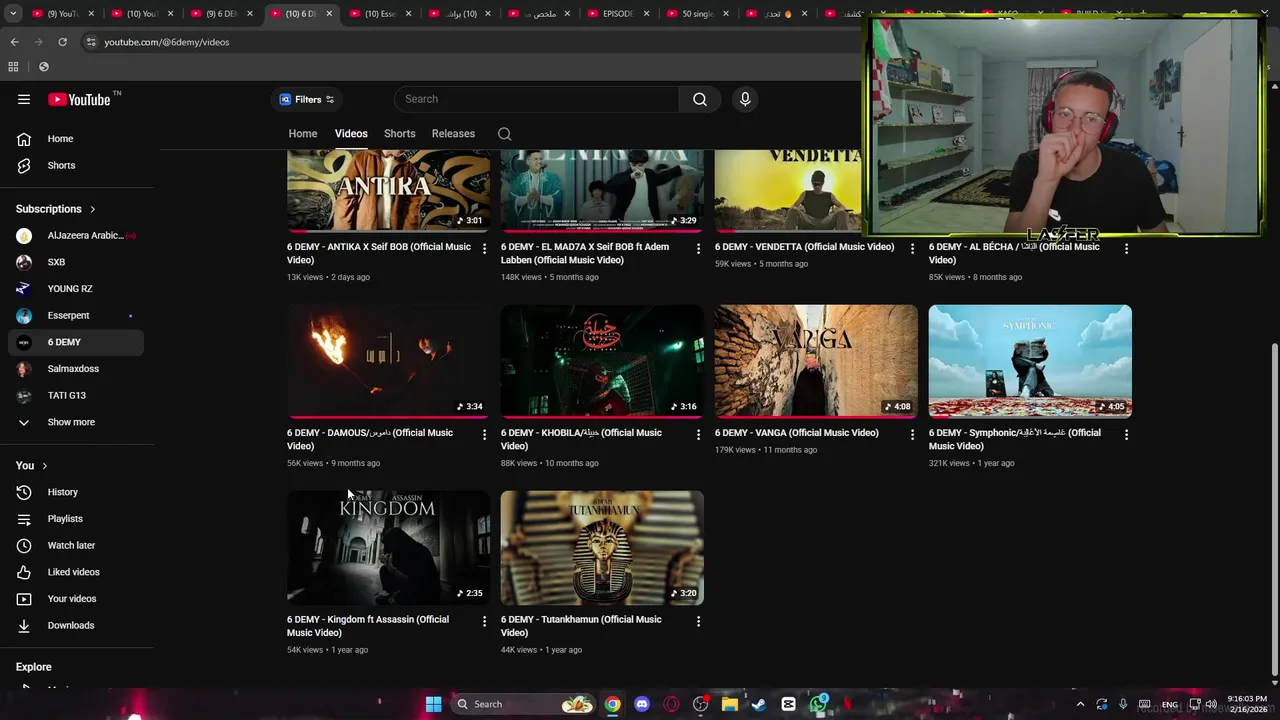The image size is (1280, 720).
Task: Play the Tutankhamun video thumbnail
Action: [x=602, y=548]
